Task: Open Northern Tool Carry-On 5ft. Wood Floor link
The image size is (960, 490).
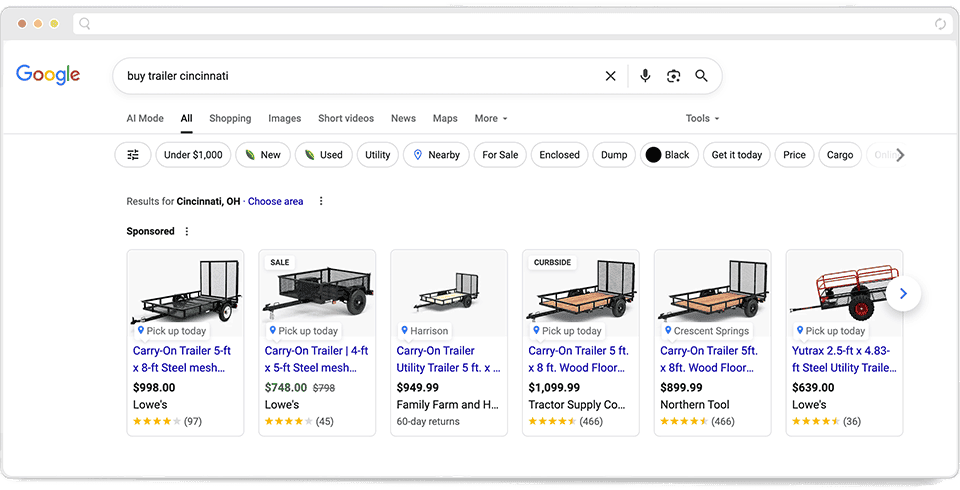Action: click(x=709, y=359)
